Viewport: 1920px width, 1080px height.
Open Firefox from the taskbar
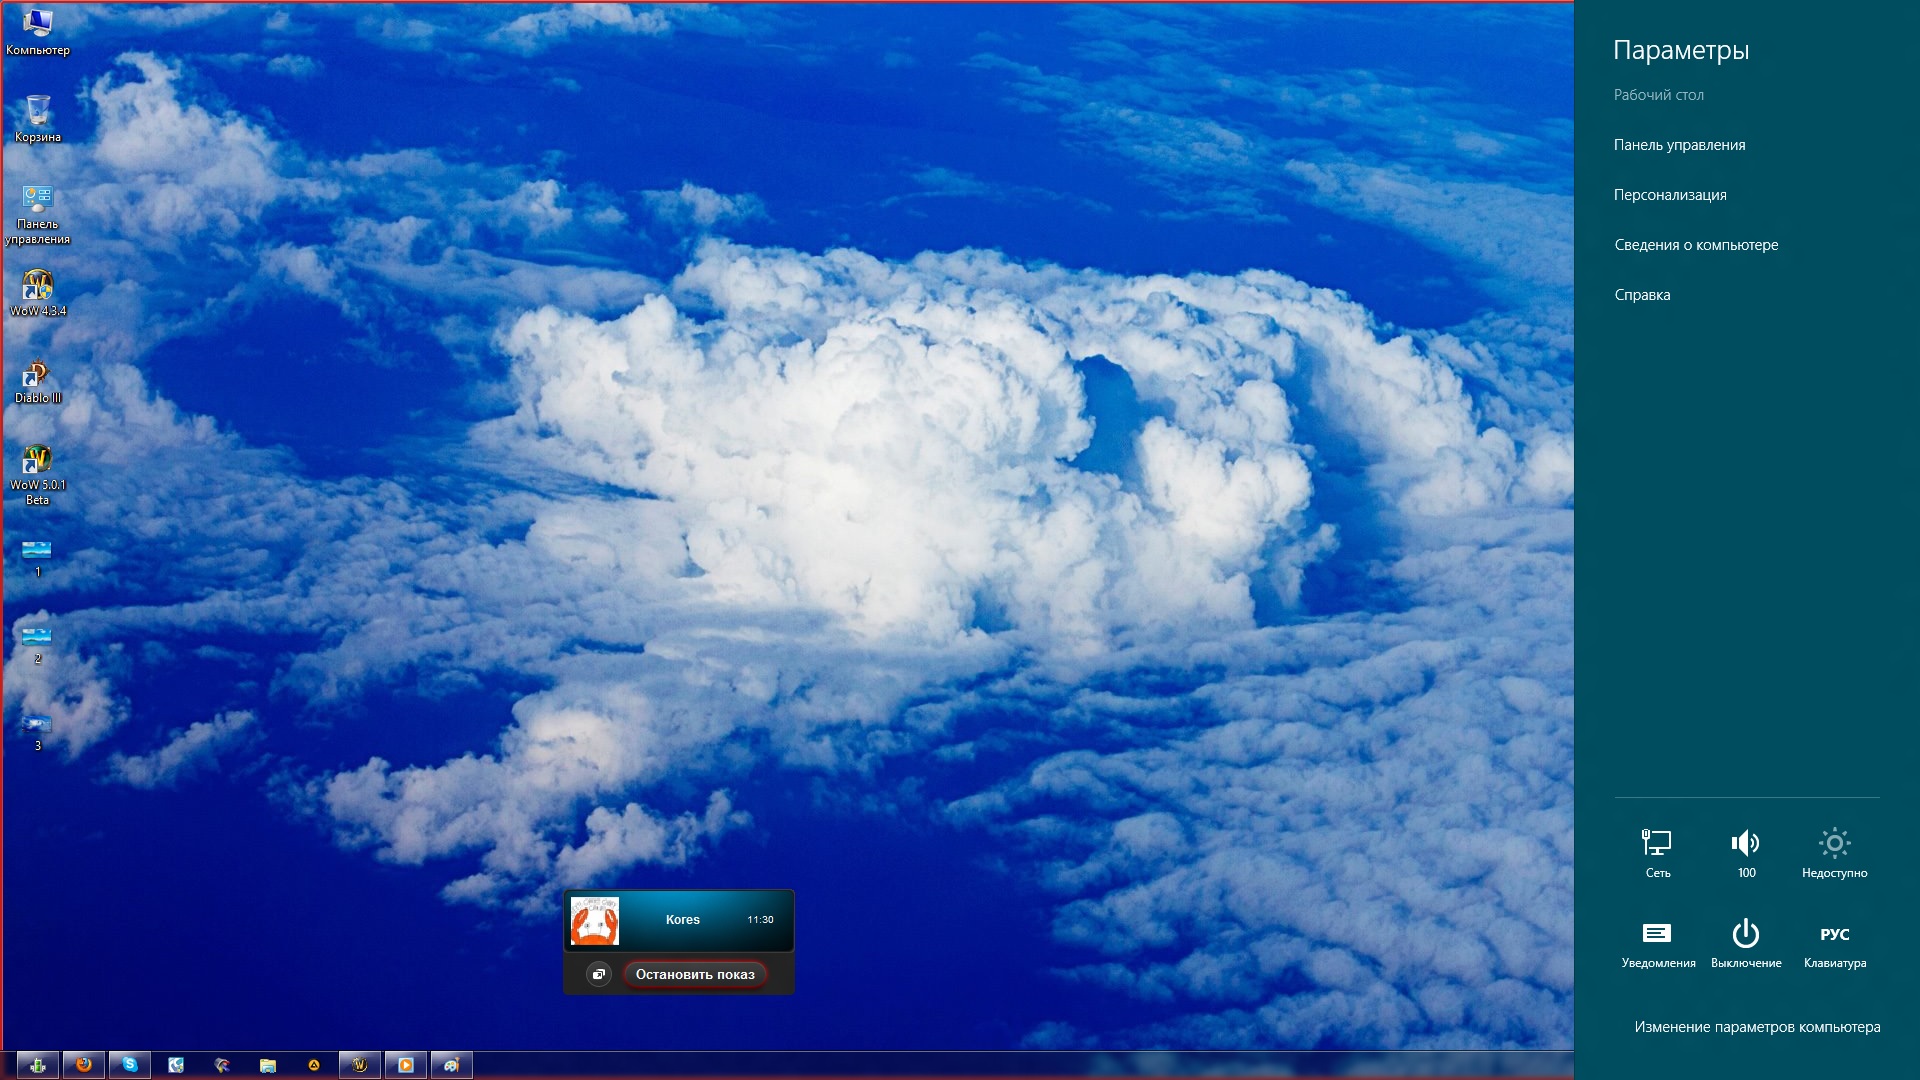[84, 1065]
